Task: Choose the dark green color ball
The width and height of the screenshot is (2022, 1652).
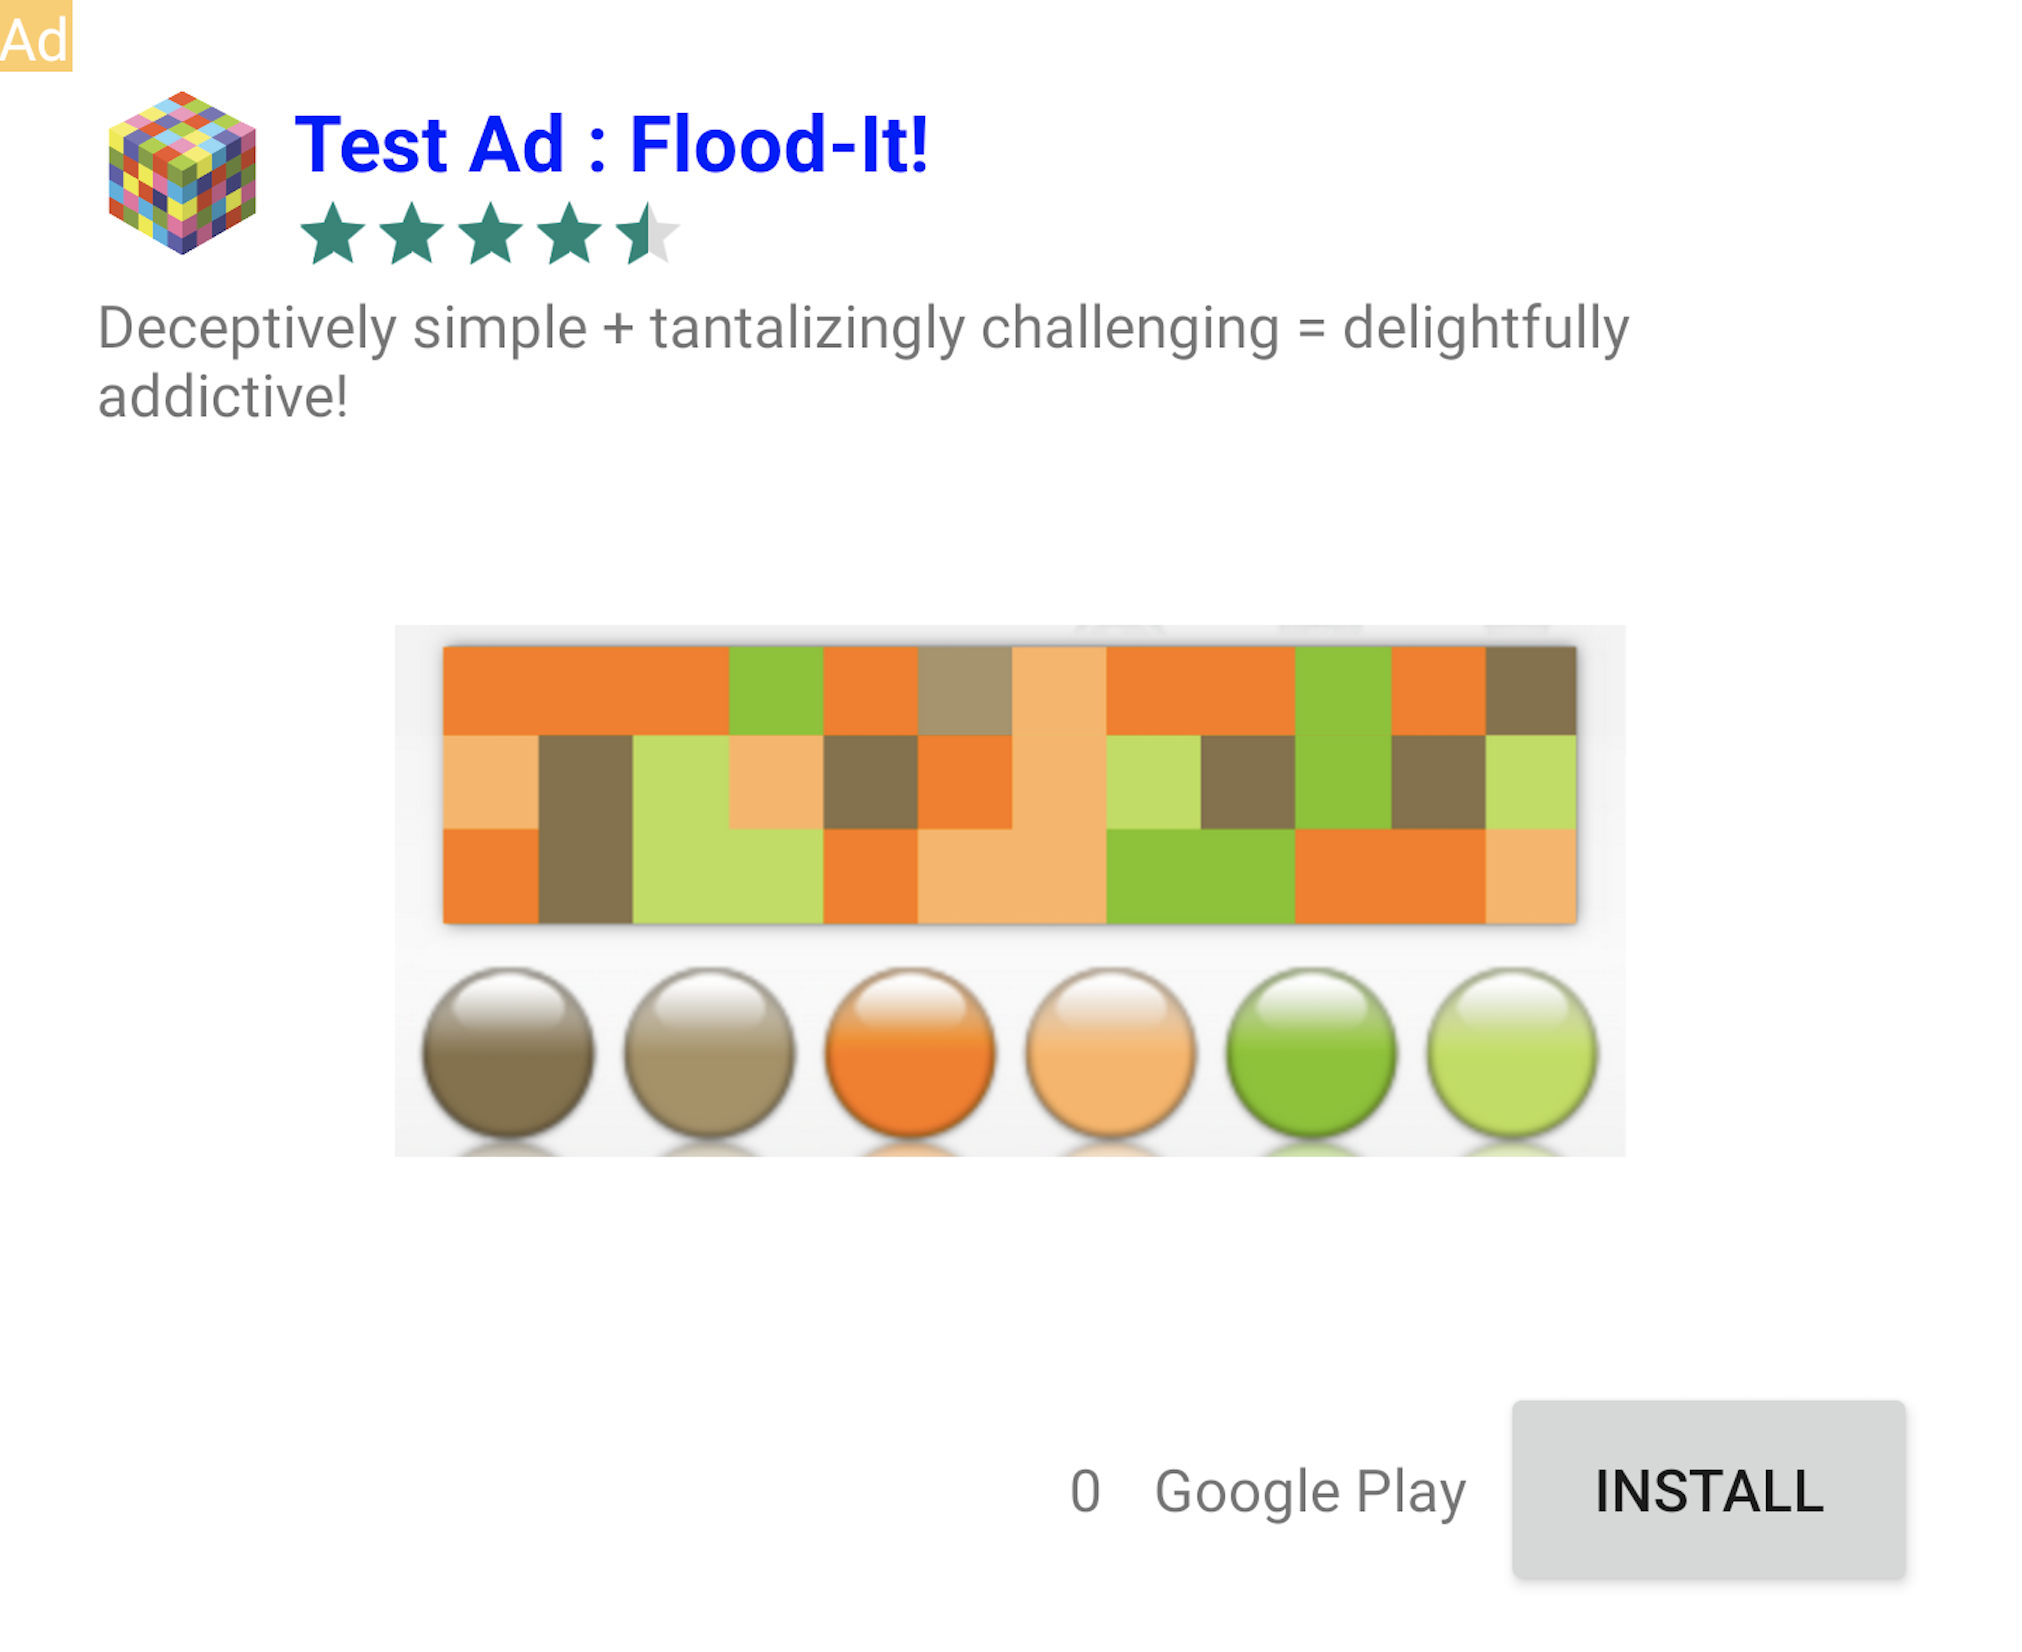Action: coord(1311,1052)
